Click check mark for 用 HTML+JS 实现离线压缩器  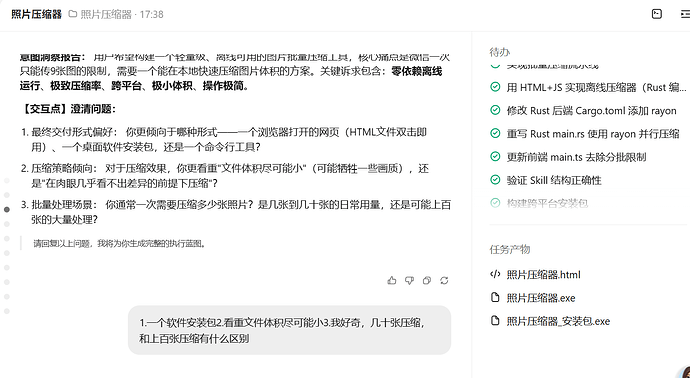pyautogui.click(x=495, y=87)
